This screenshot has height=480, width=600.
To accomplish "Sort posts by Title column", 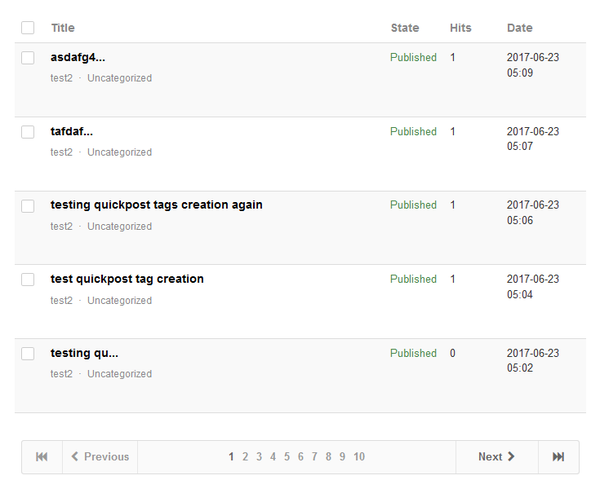I will point(63,28).
